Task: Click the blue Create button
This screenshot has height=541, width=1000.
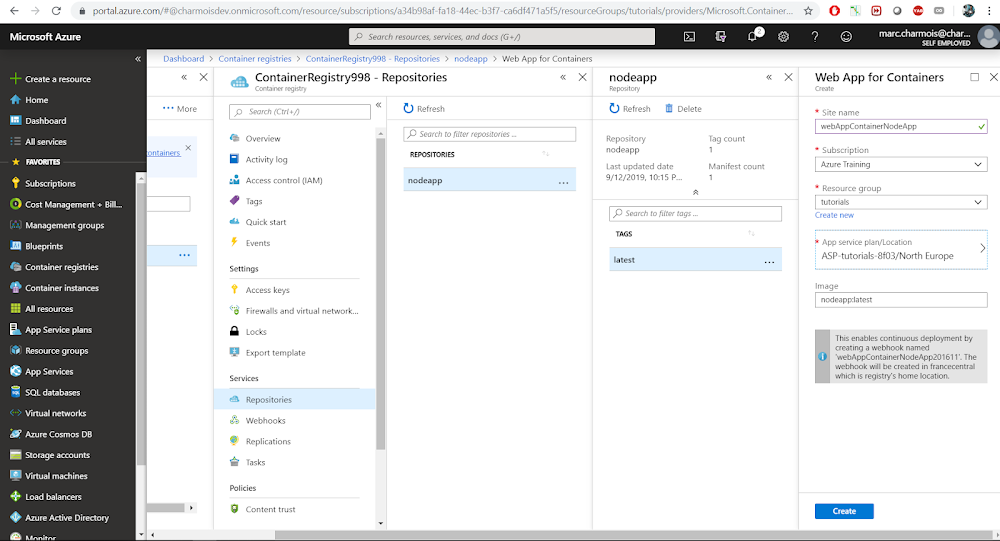Action: click(x=844, y=511)
